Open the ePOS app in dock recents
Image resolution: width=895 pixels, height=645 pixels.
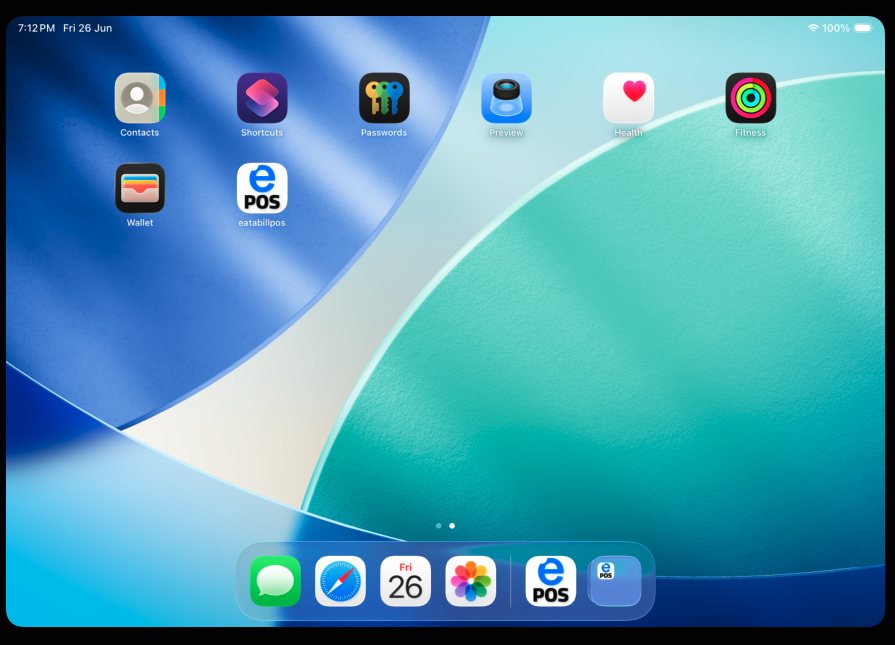tap(550, 581)
